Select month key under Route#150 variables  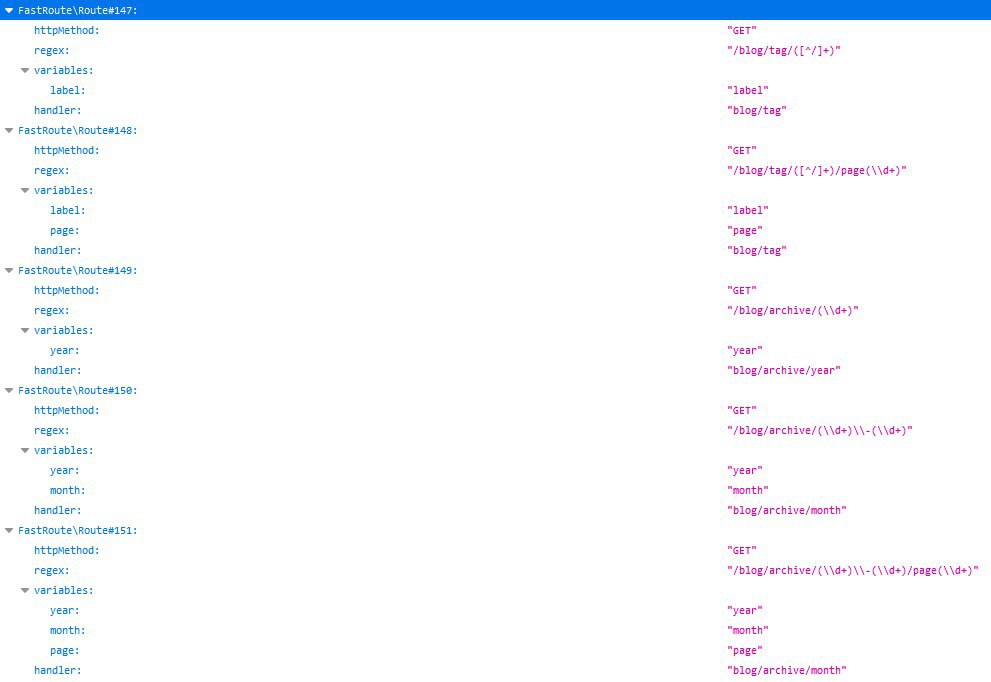pyautogui.click(x=68, y=490)
